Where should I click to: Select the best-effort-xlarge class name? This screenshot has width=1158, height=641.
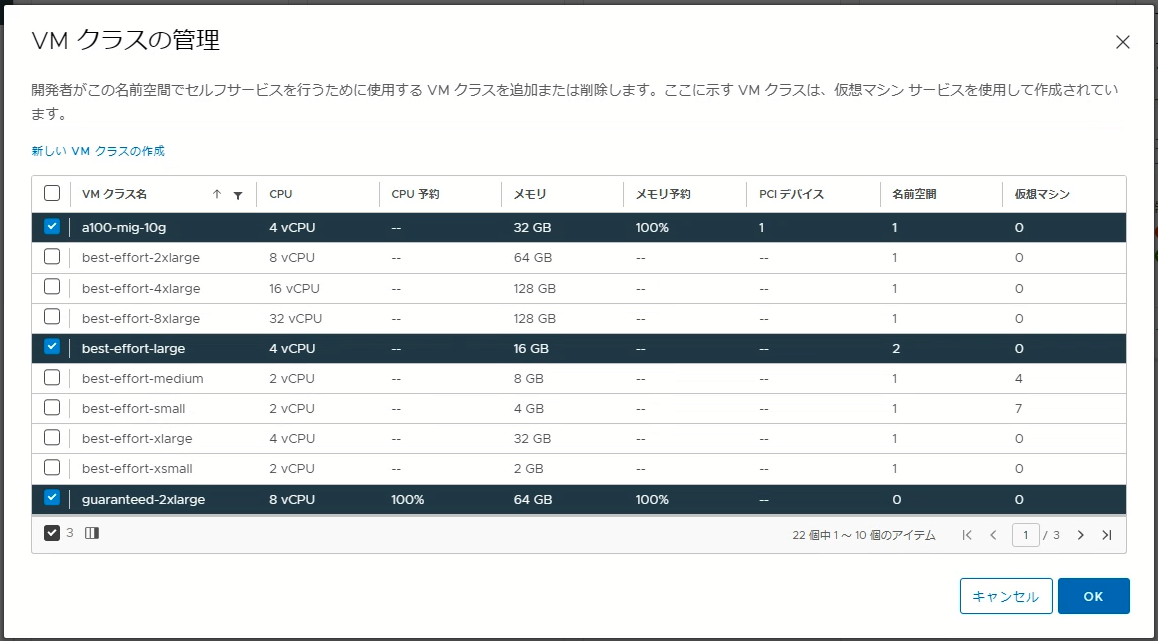coord(137,439)
